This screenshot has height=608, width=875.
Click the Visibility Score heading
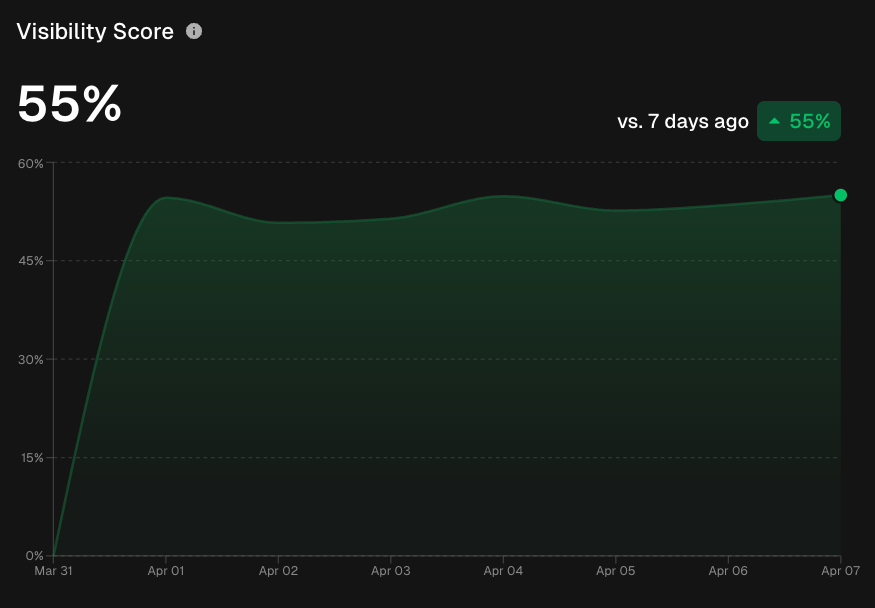pos(95,31)
